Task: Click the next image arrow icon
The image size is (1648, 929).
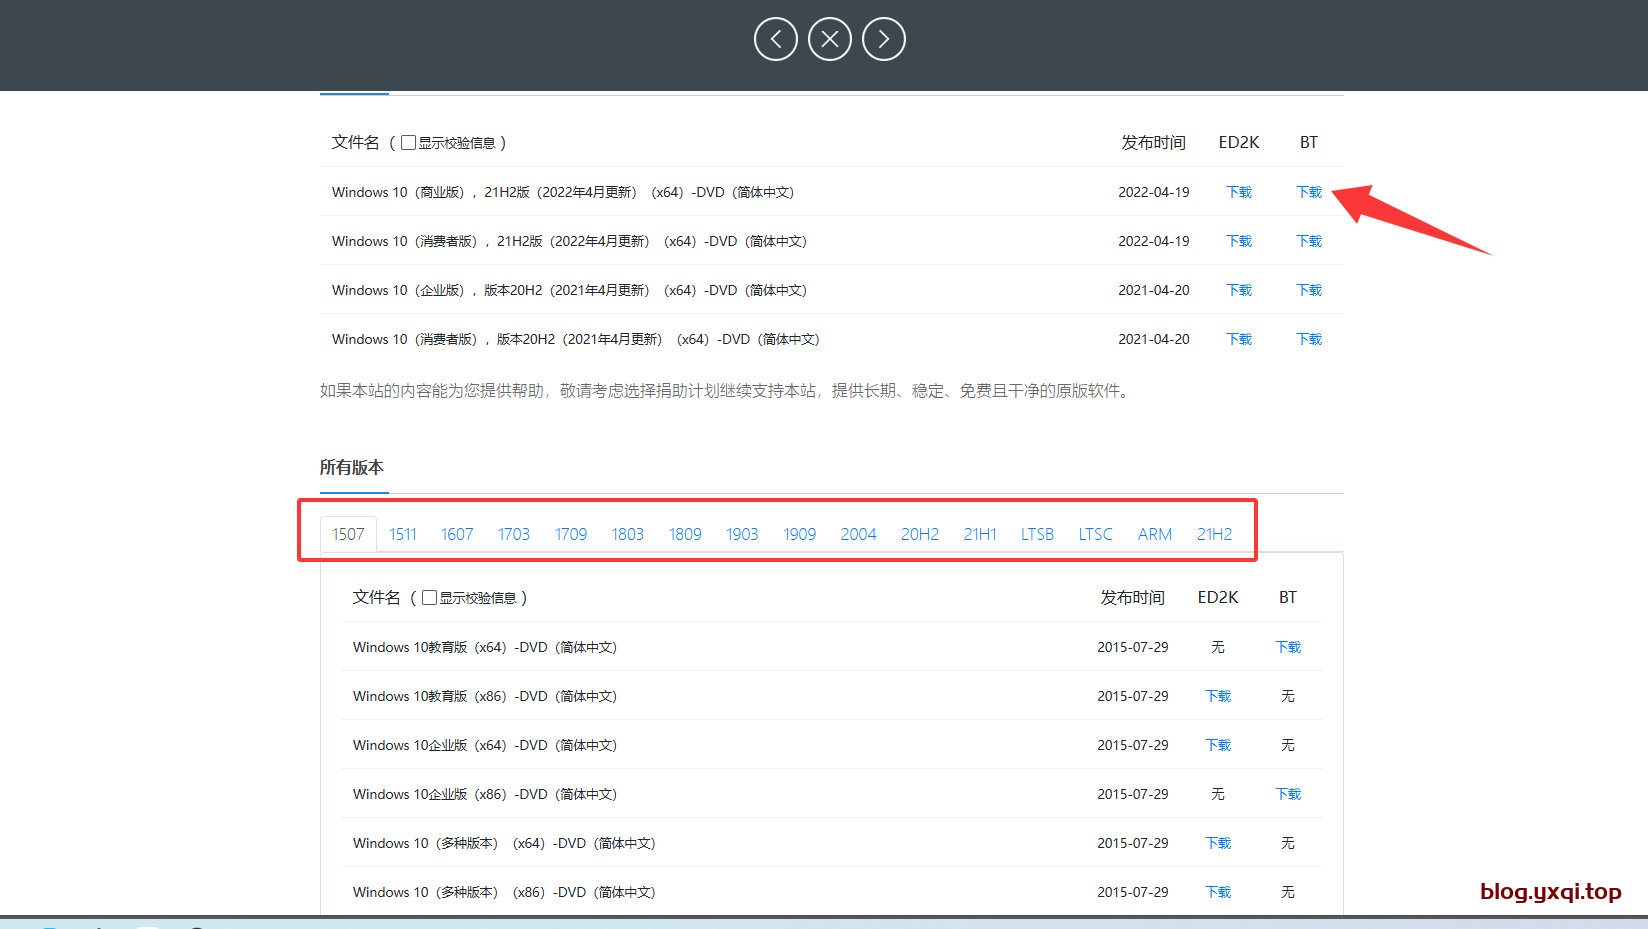Action: pyautogui.click(x=883, y=39)
